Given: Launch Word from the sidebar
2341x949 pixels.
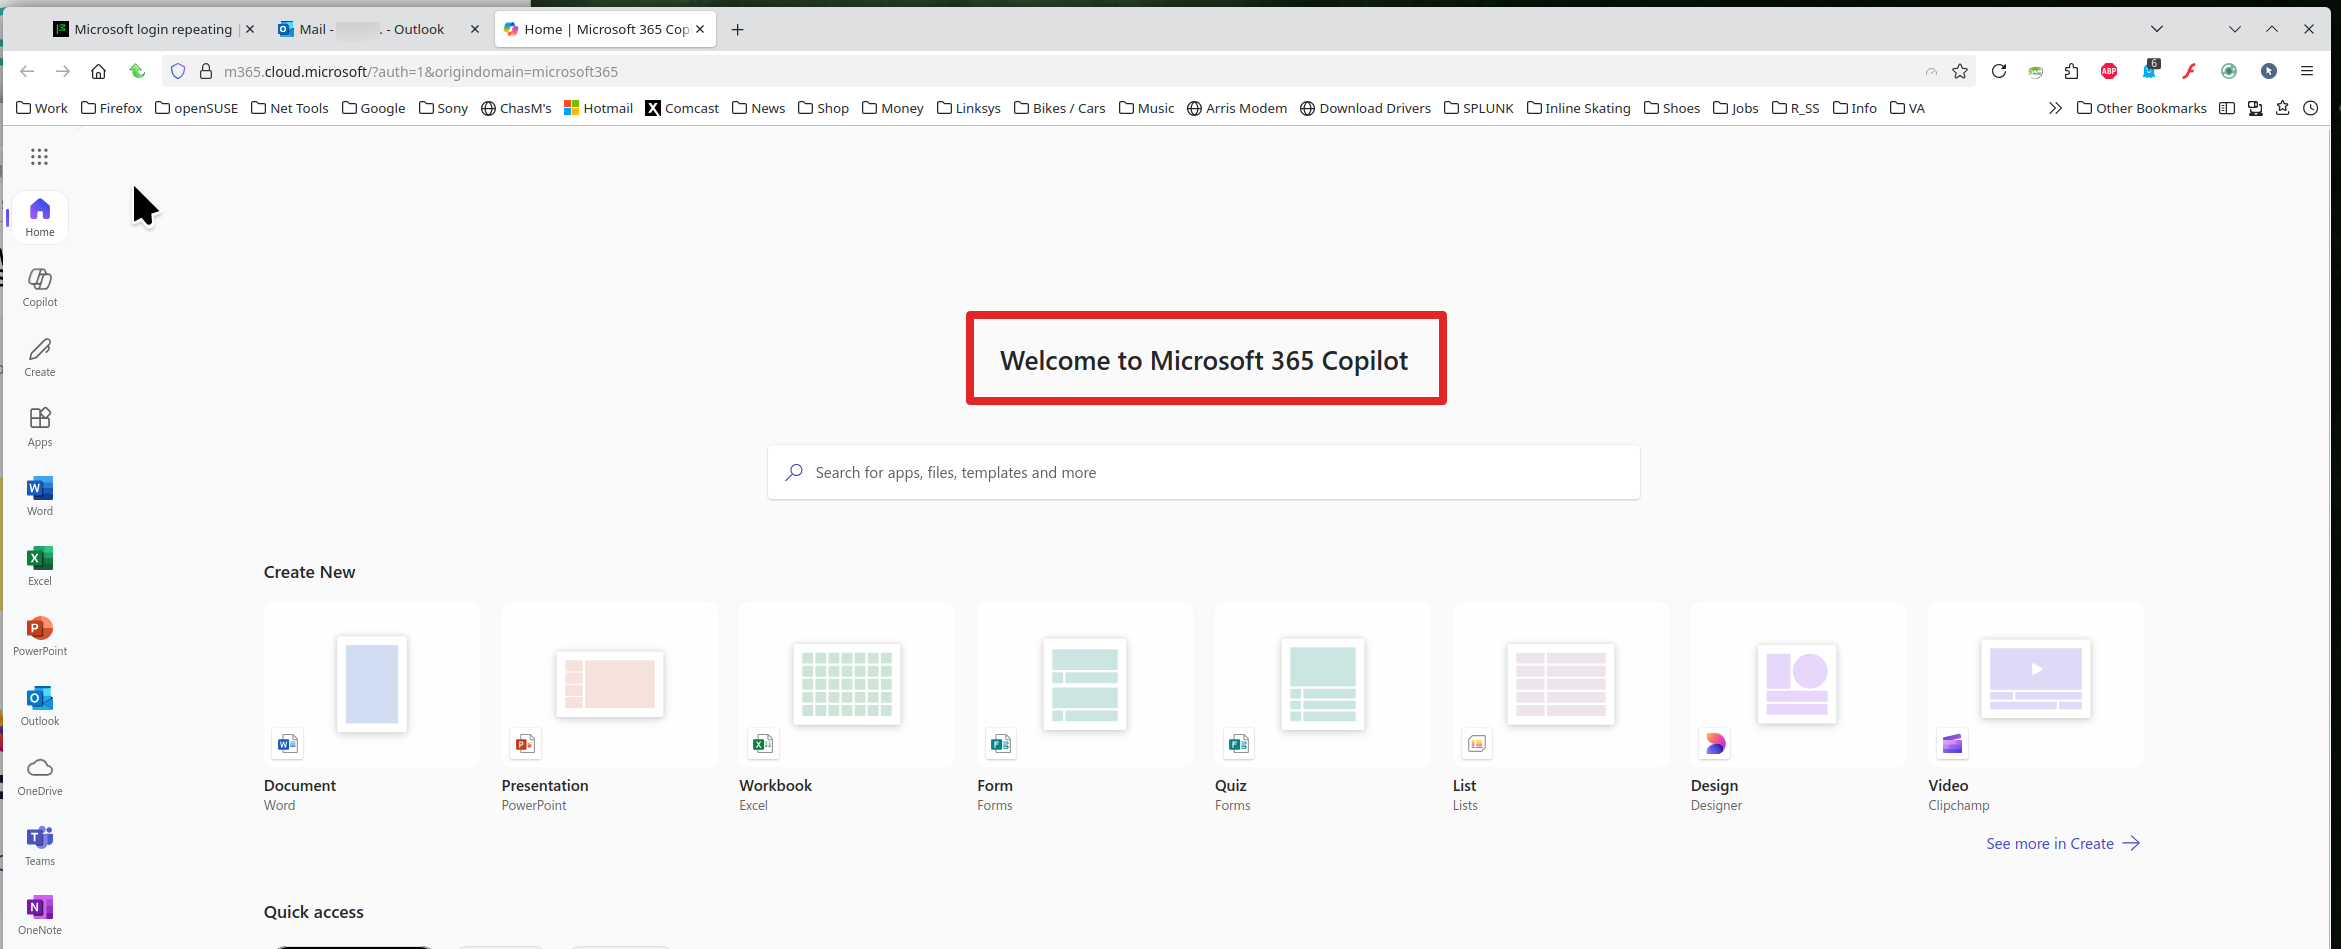Looking at the screenshot, I should tap(40, 496).
